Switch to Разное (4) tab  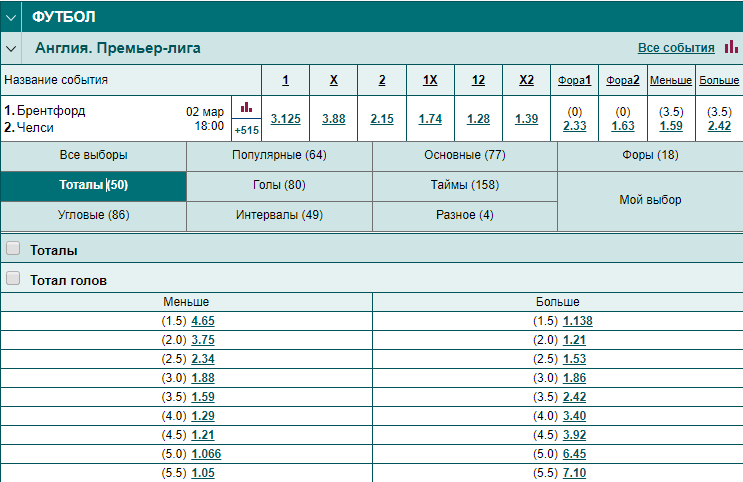pyautogui.click(x=465, y=216)
